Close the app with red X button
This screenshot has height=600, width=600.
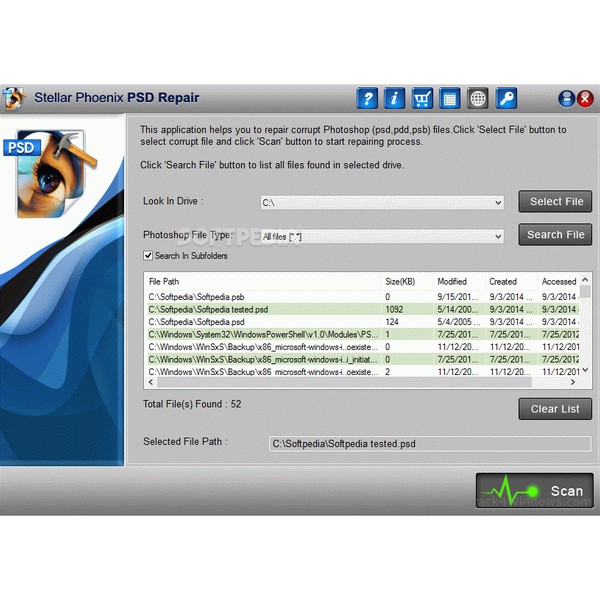(585, 99)
